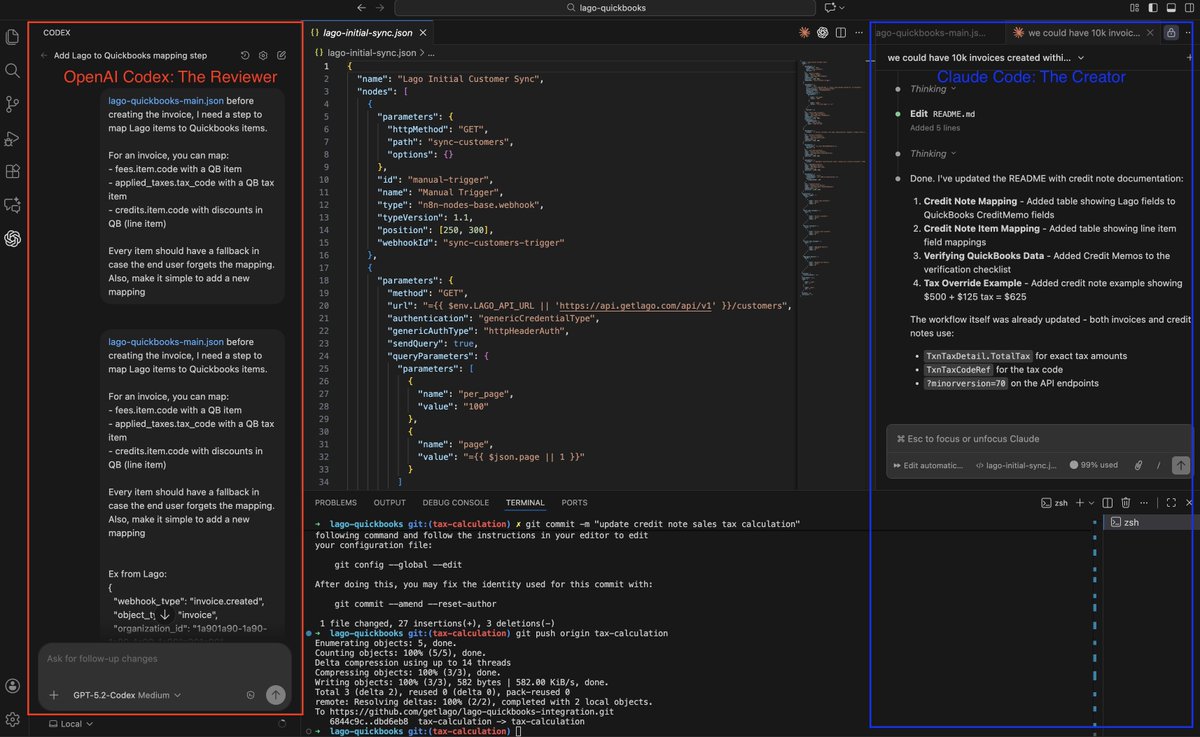1200x737 pixels.
Task: Switch to lago-initial-sync.json editor tab
Action: [x=367, y=32]
